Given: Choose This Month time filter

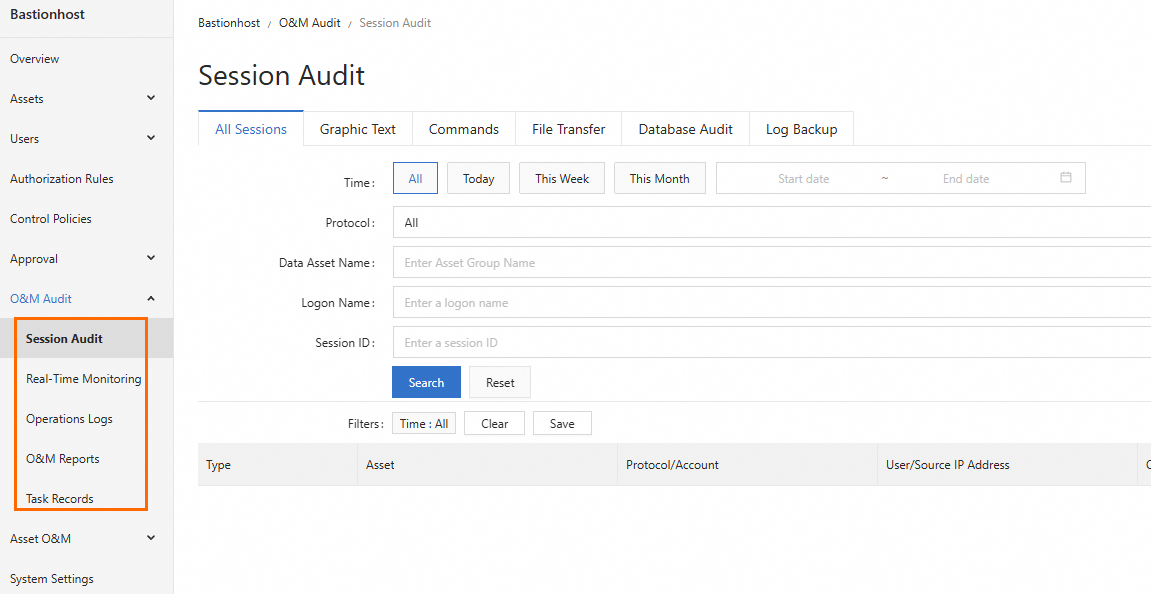Looking at the screenshot, I should click(x=659, y=179).
